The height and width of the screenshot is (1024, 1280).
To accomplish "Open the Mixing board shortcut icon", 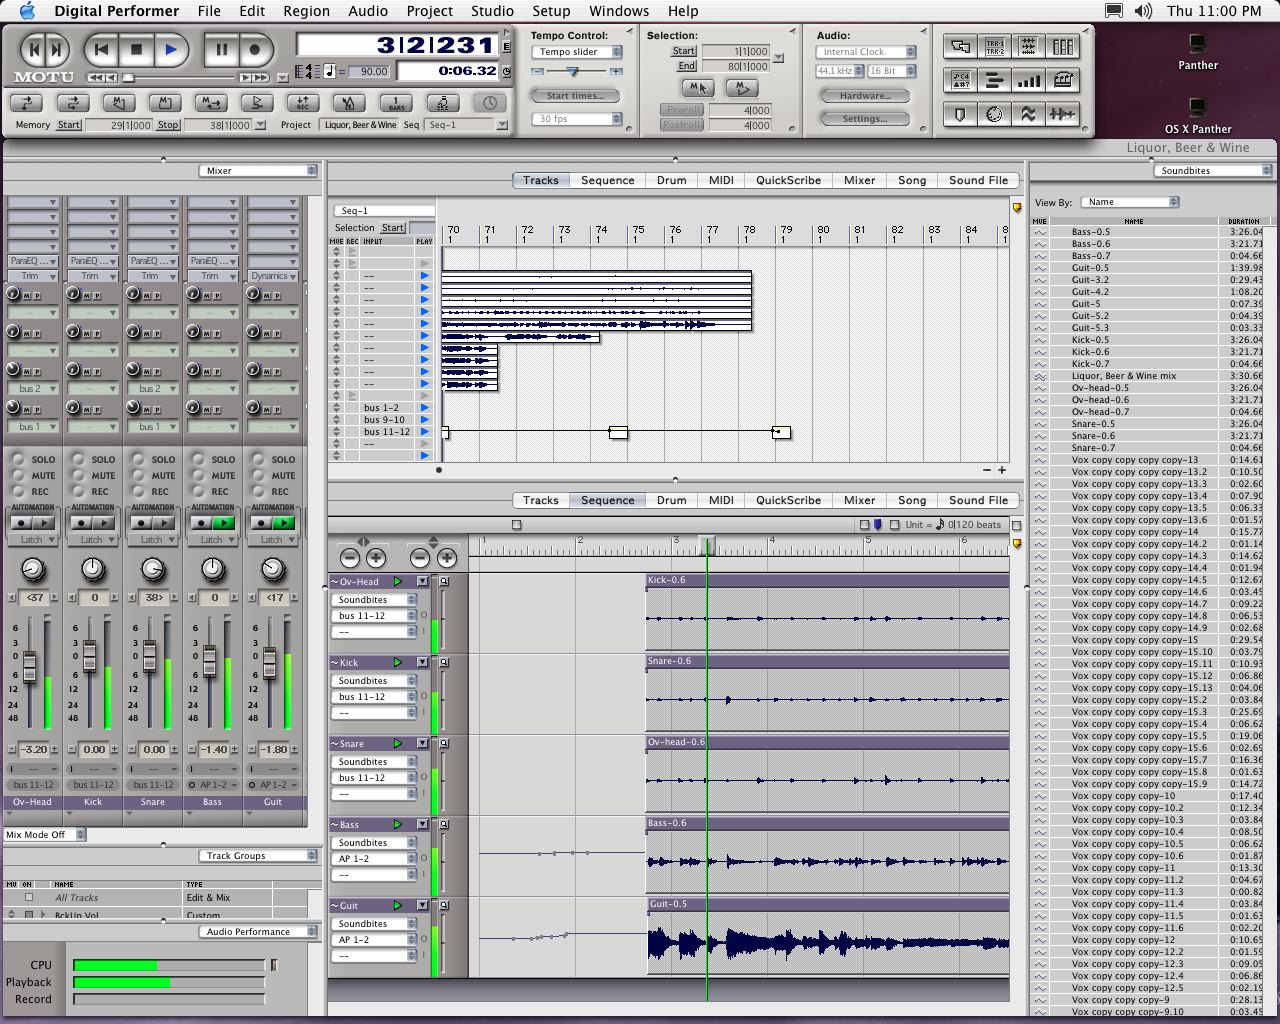I will [x=1063, y=46].
